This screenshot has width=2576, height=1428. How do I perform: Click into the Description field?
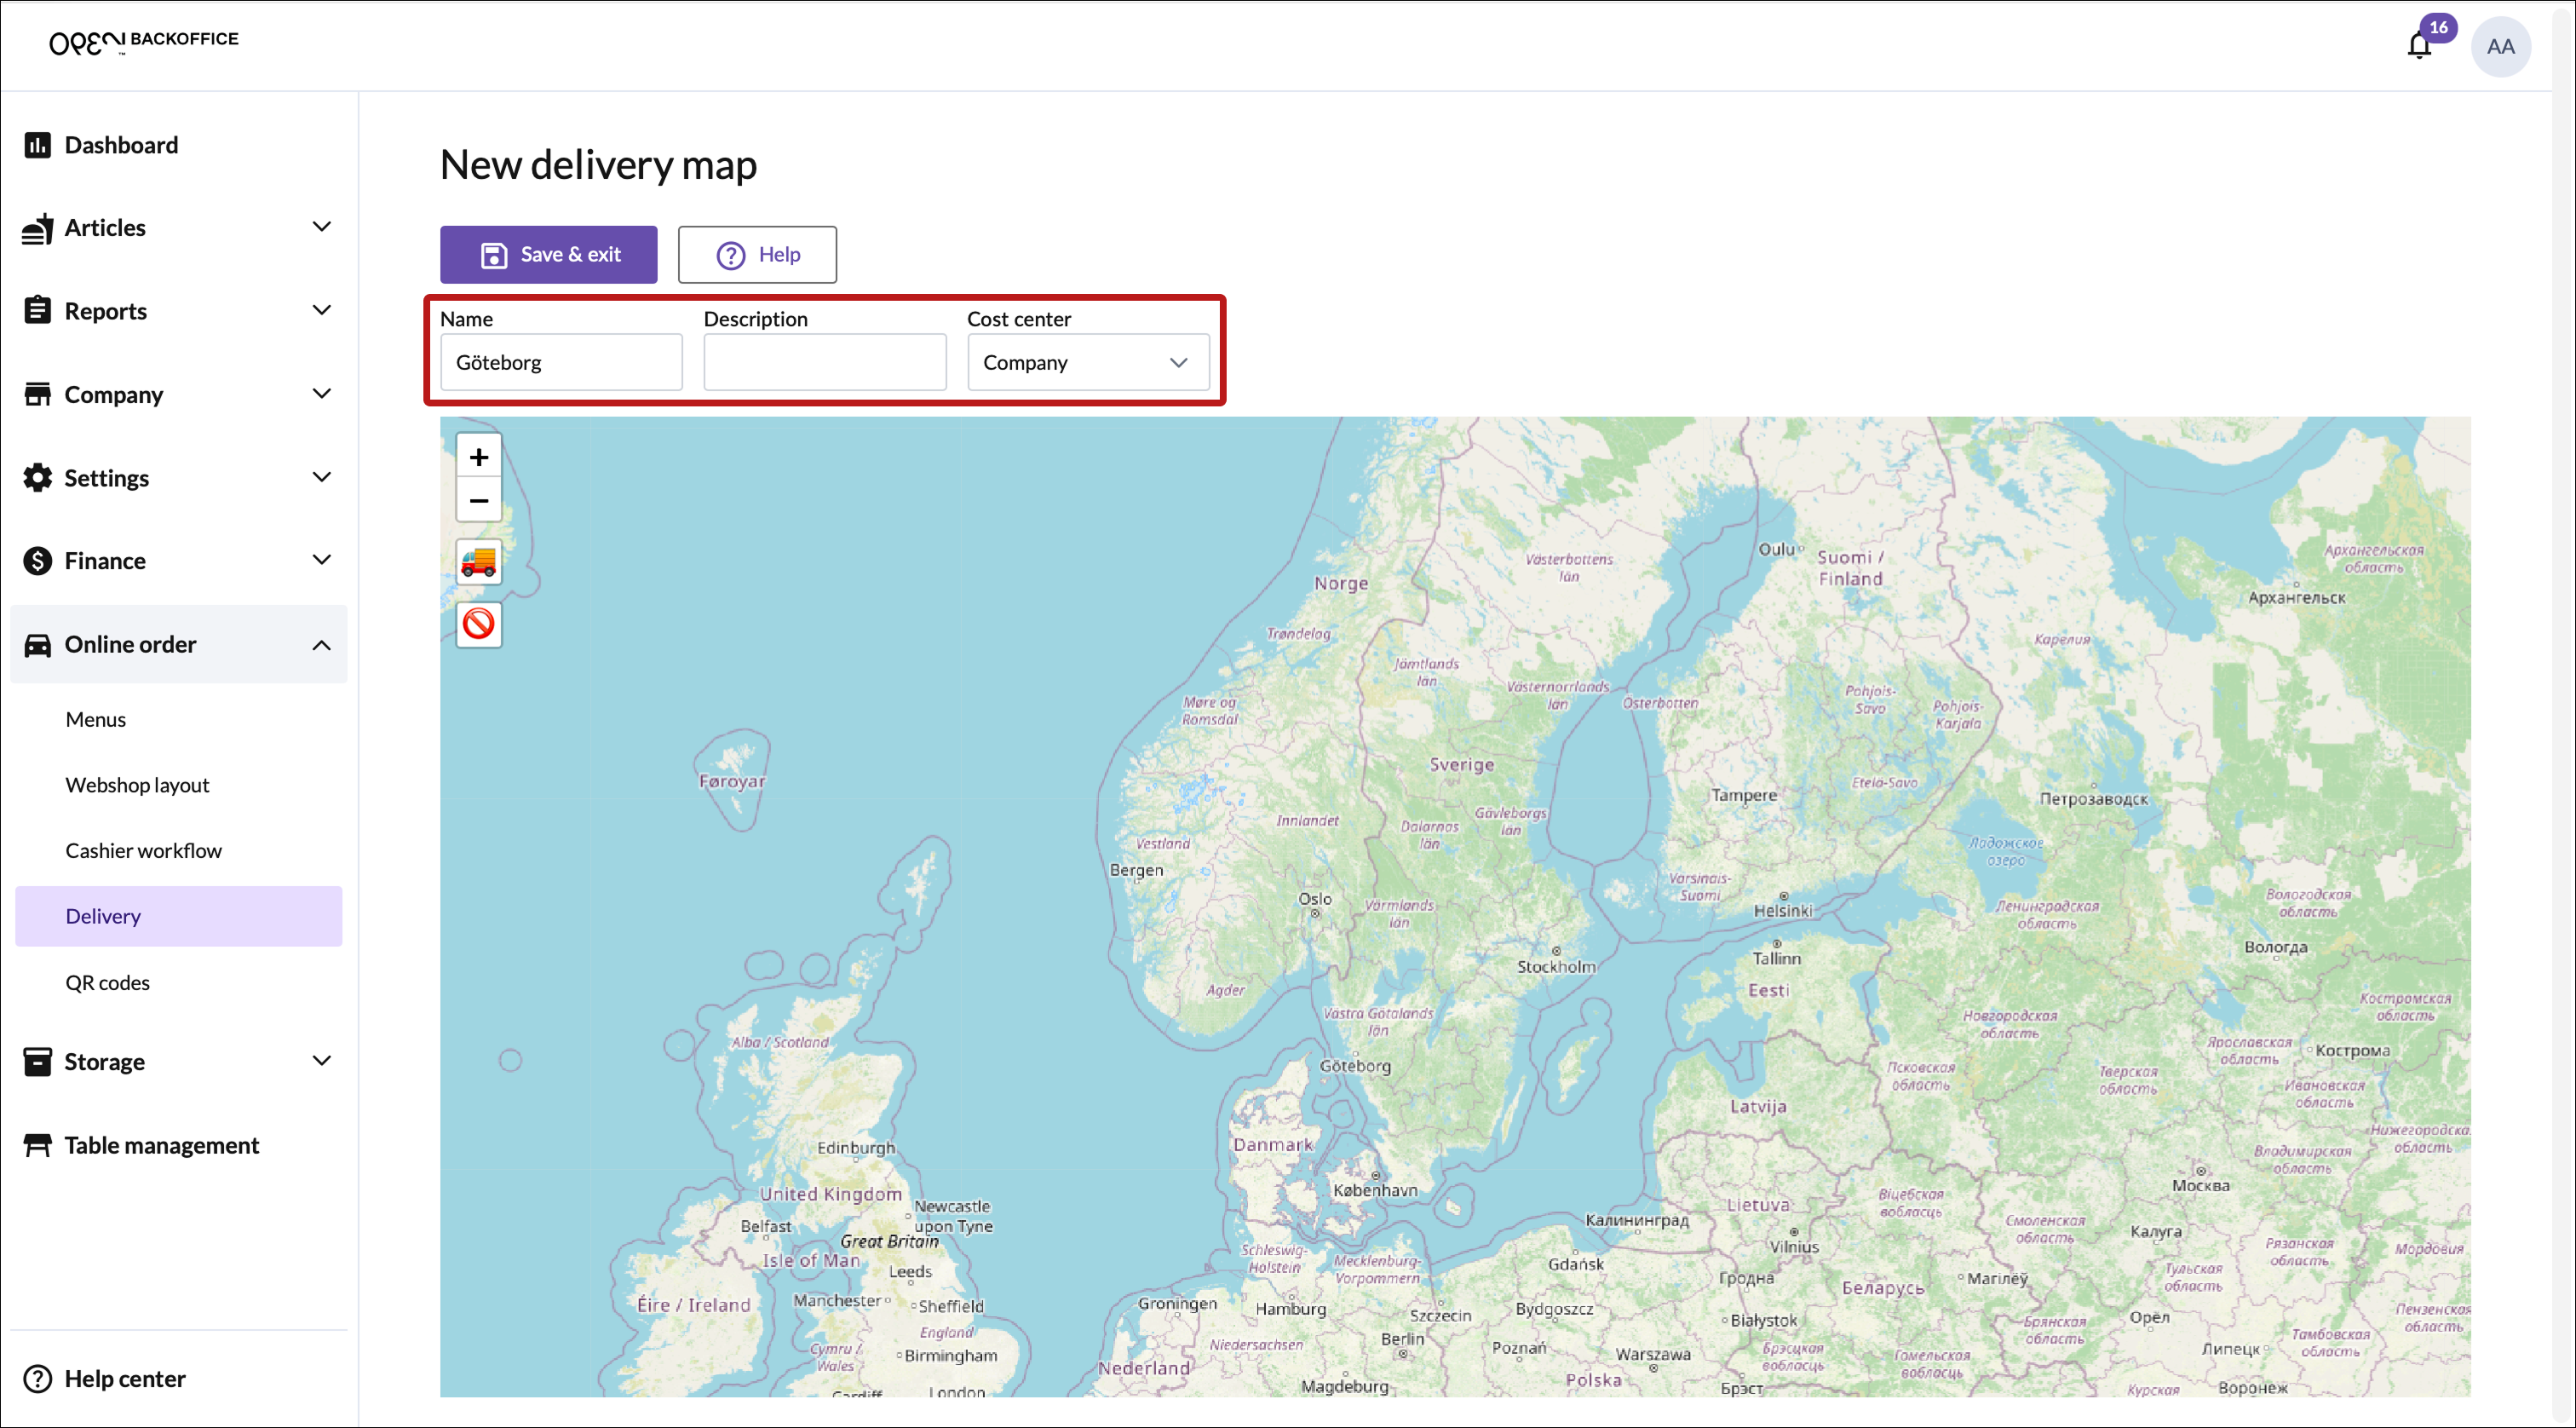[x=824, y=362]
